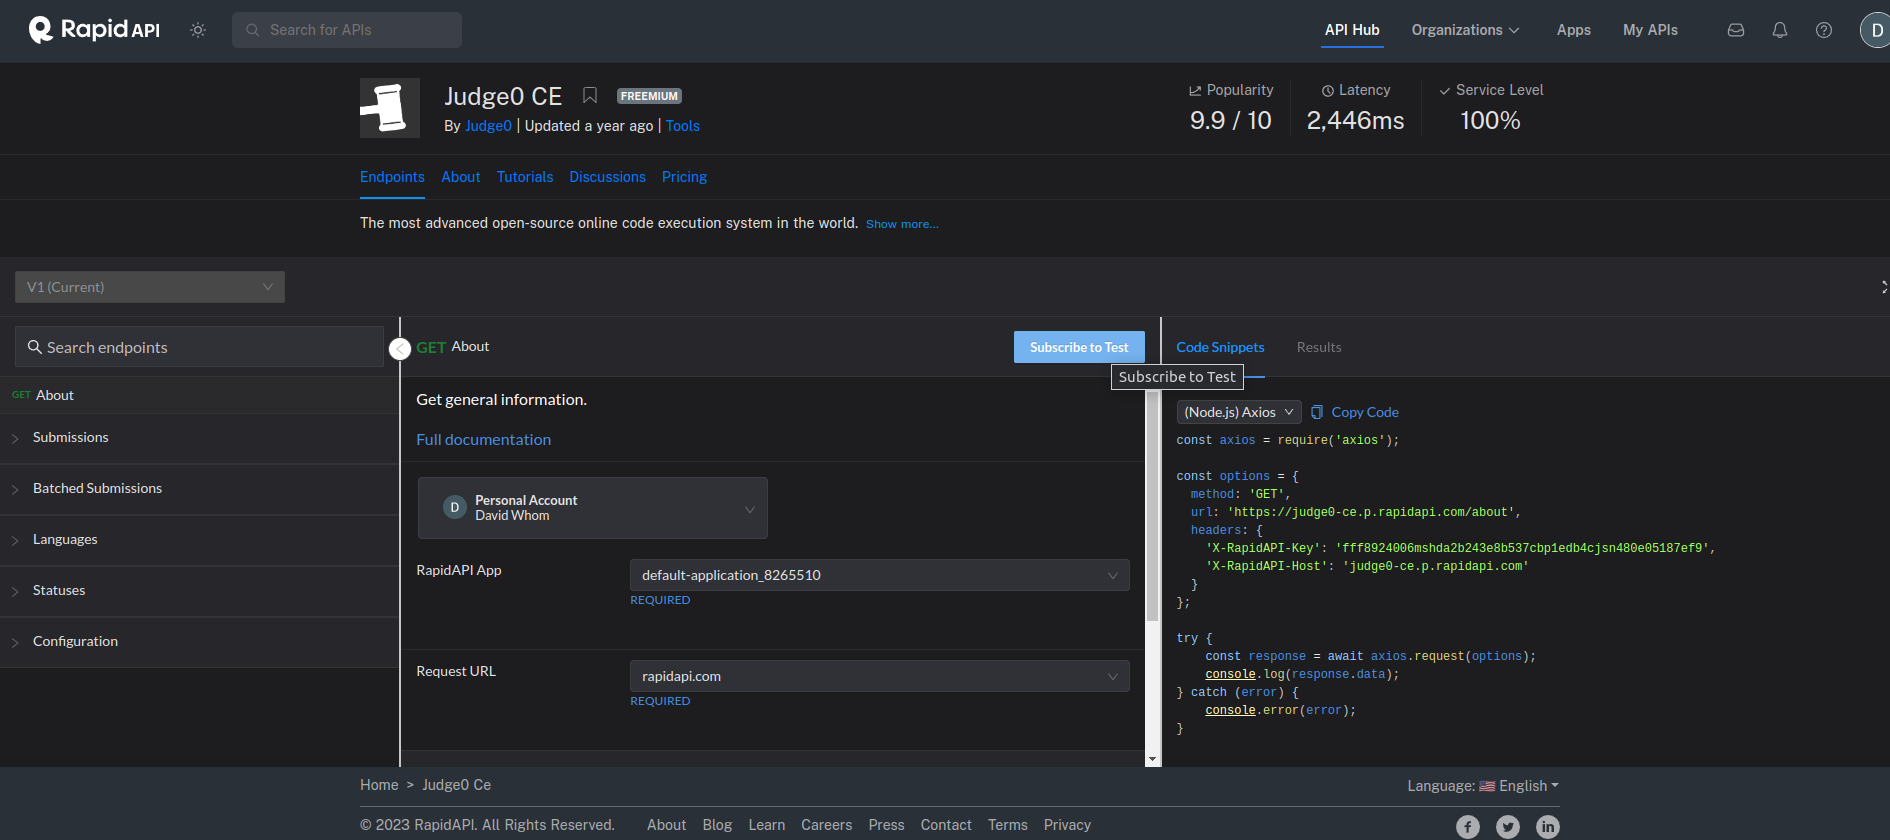Switch to the Code Snippets tab
1890x840 pixels.
tap(1220, 347)
